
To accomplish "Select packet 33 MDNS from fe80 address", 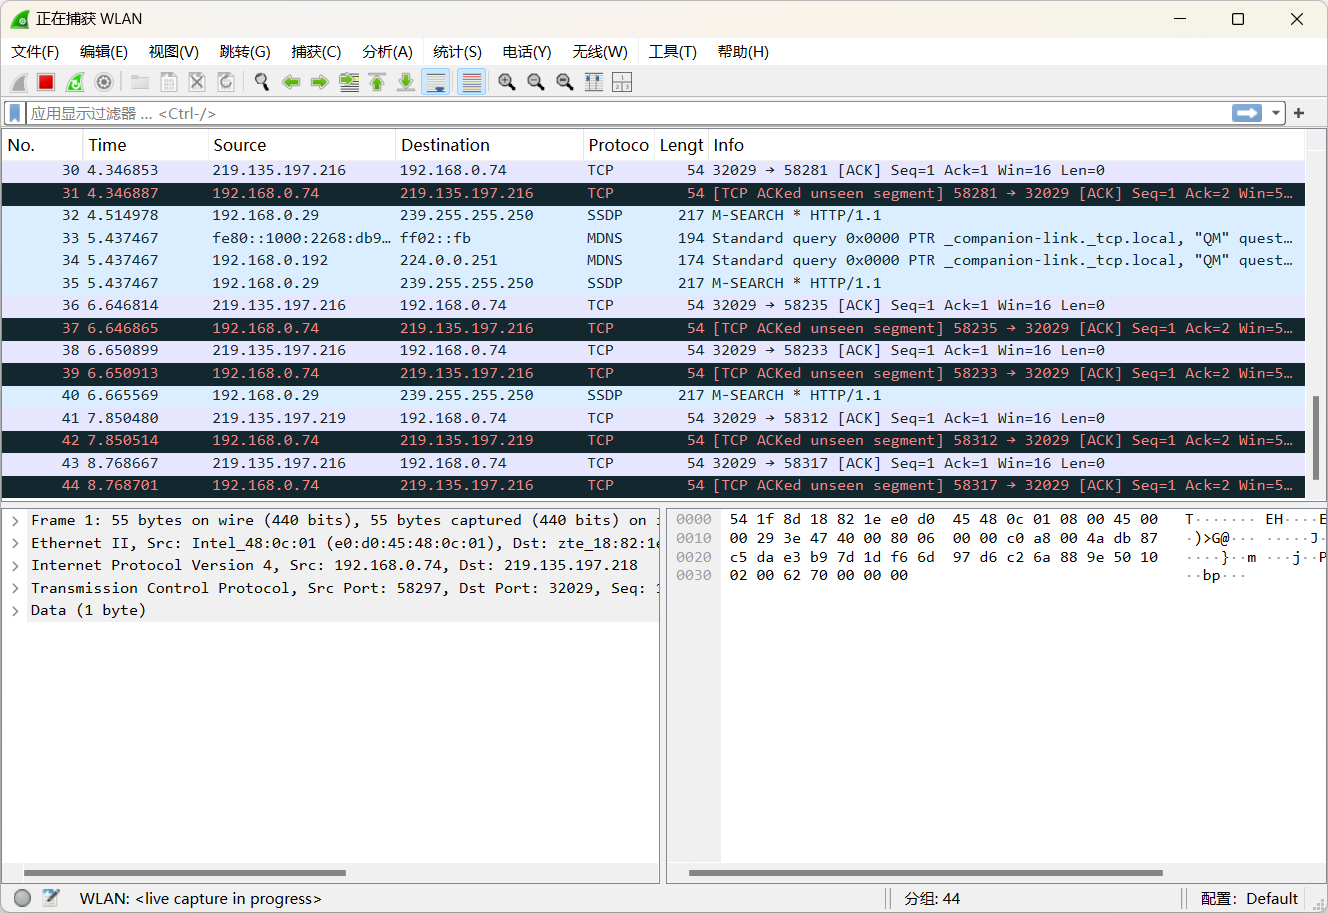I will (x=653, y=238).
